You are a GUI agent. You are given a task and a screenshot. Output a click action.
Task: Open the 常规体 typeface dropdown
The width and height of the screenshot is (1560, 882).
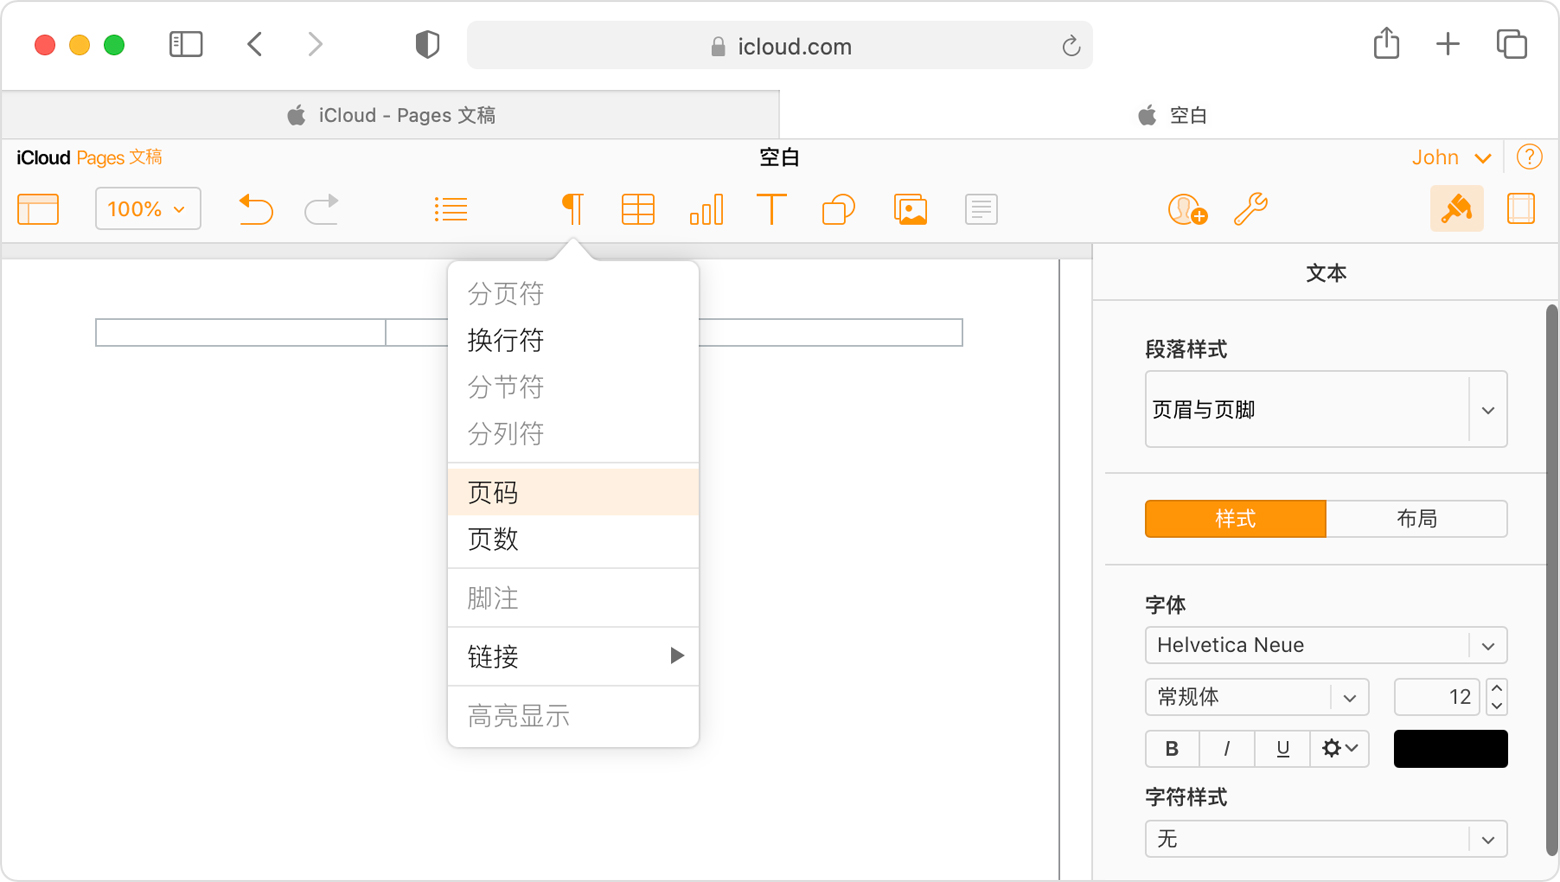point(1257,697)
